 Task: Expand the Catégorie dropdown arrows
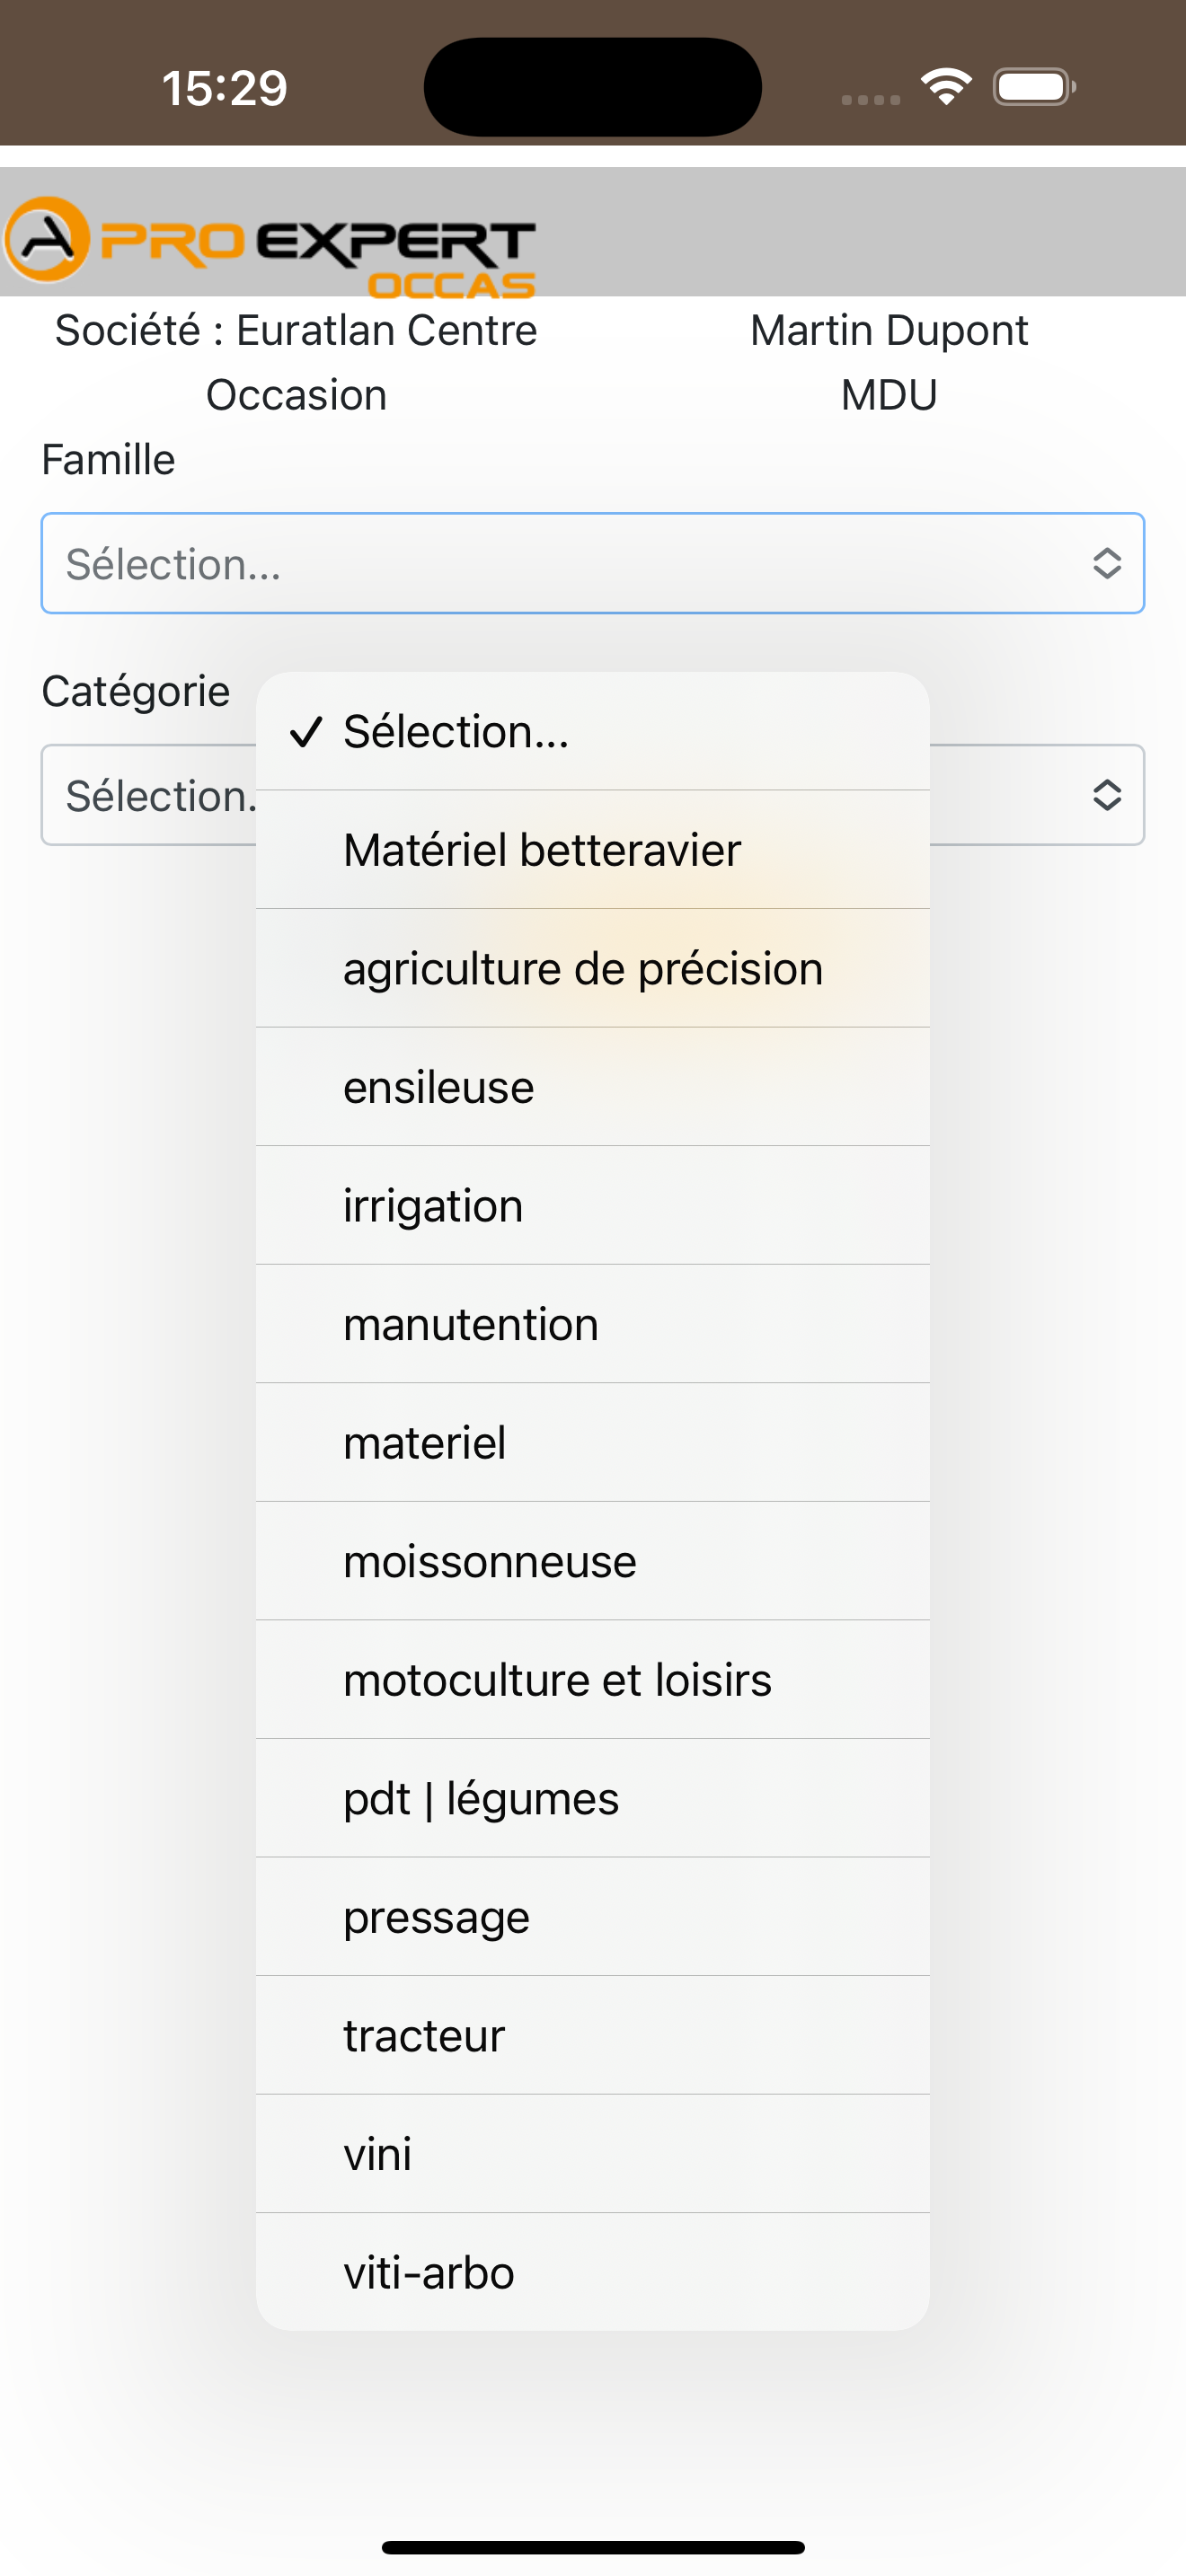point(1106,795)
